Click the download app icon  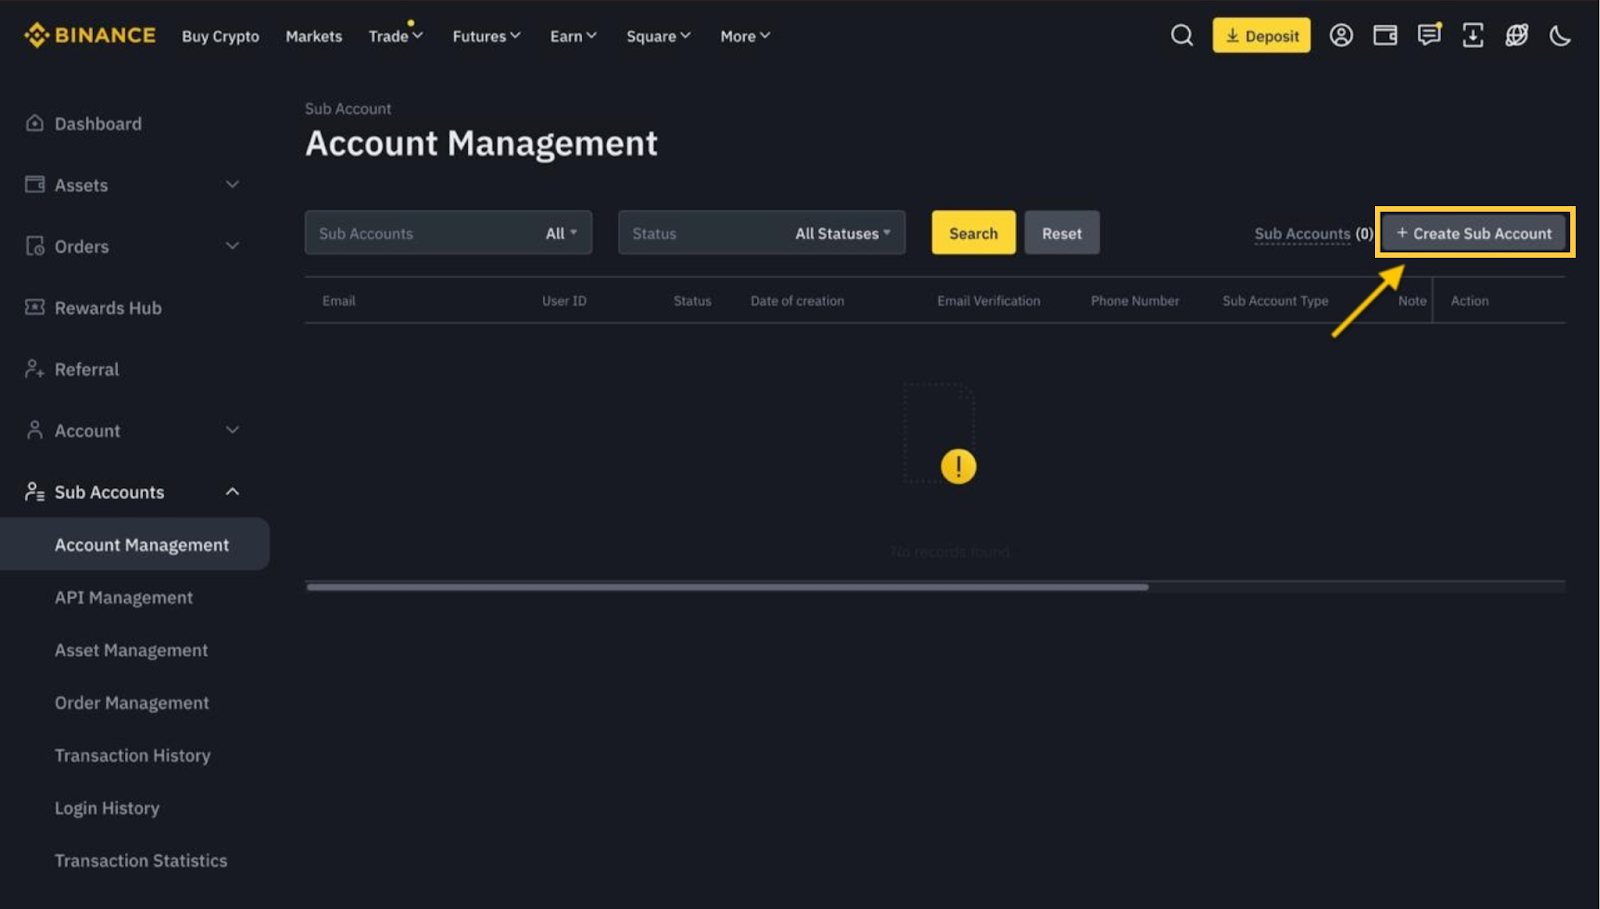1473,36
